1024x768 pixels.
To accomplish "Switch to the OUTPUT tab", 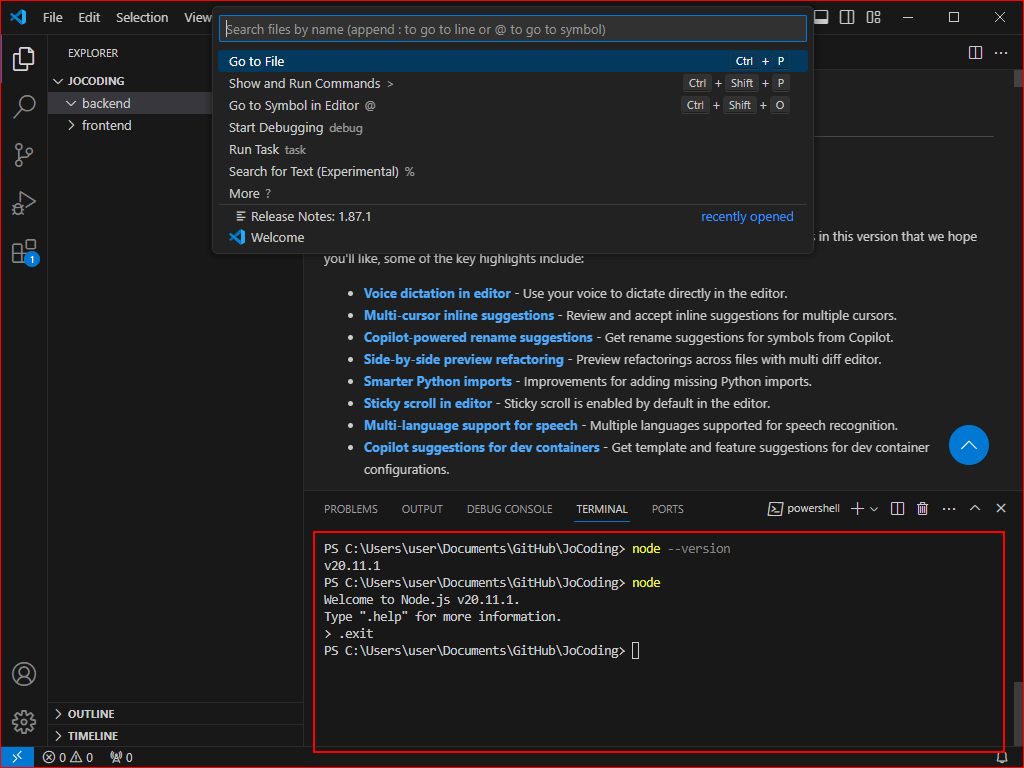I will [422, 509].
